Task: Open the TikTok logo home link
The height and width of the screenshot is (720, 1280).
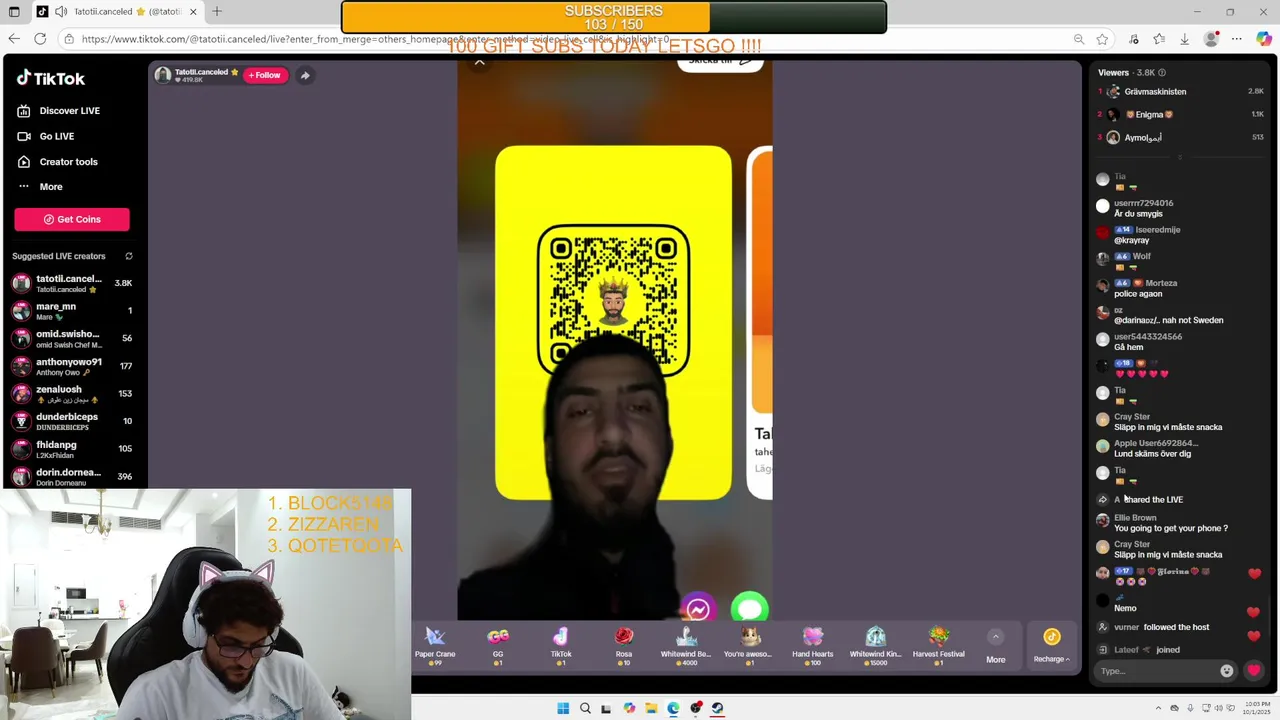Action: pos(50,78)
